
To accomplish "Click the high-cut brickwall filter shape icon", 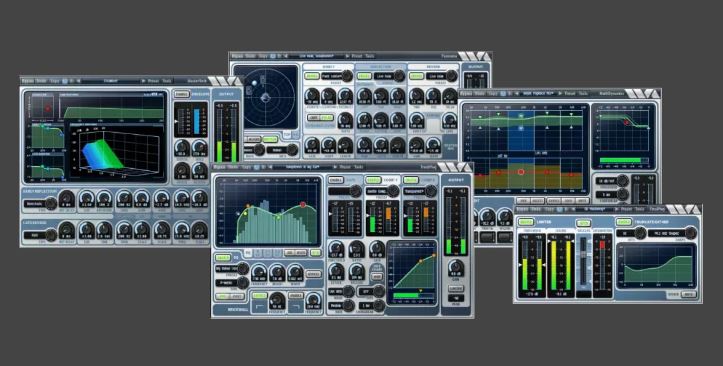I will tap(295, 307).
